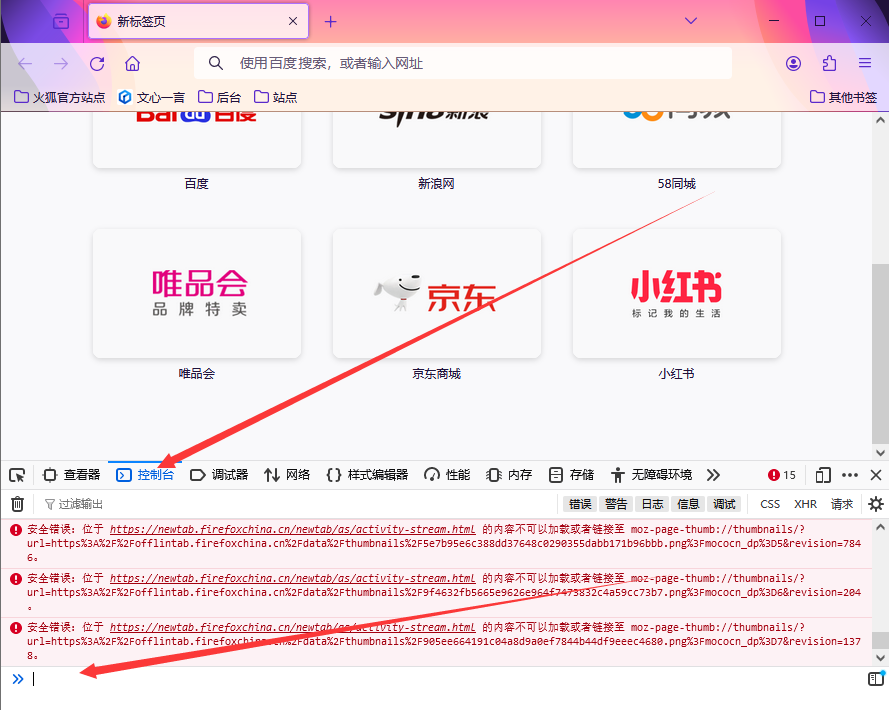Switch to the 调试器 tab

(219, 475)
